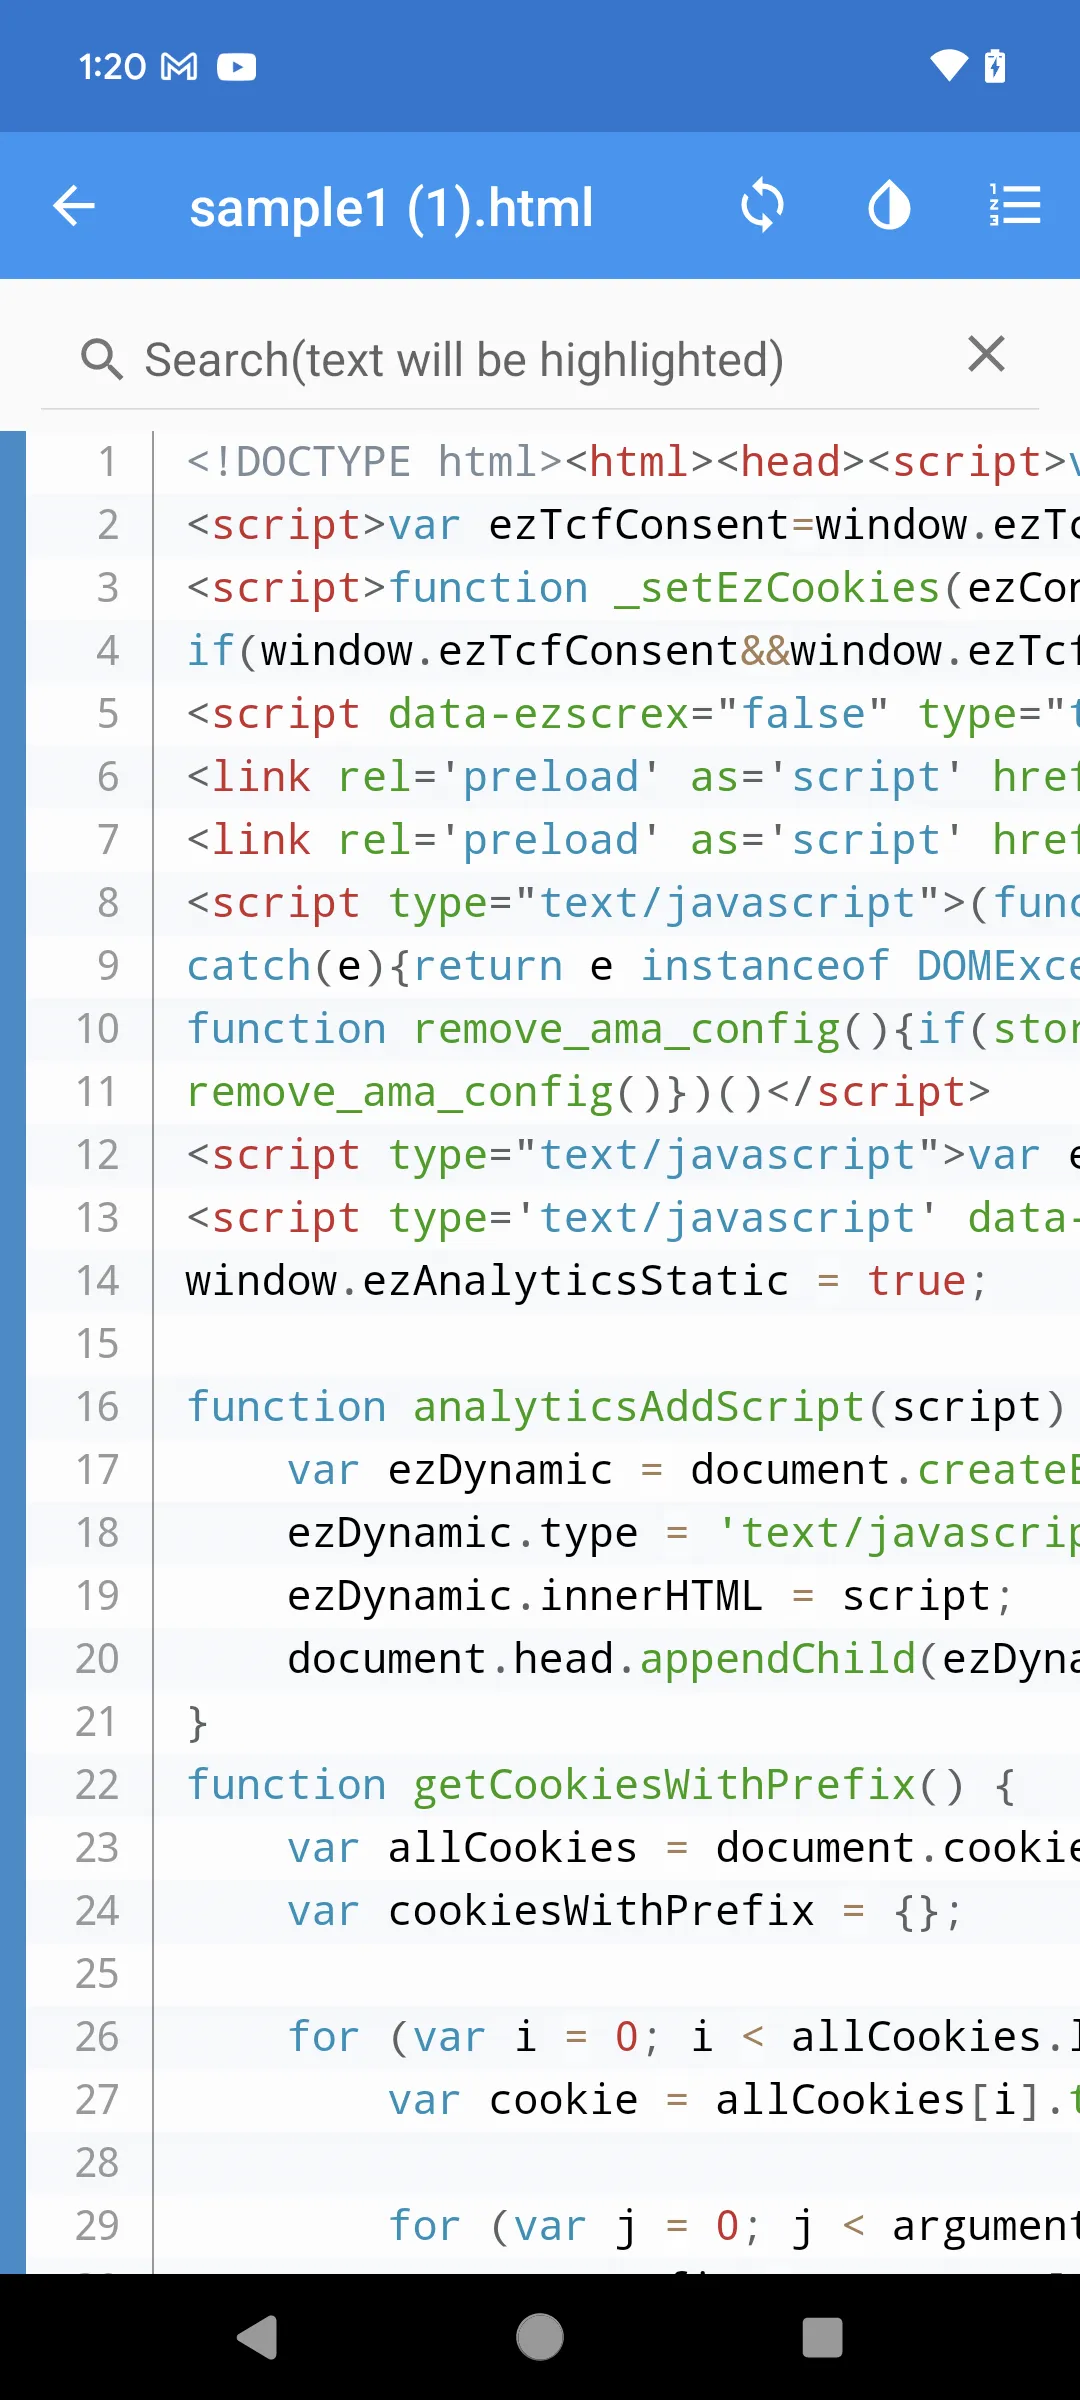Open YouTube notification icon in status bar
1080x2400 pixels.
pyautogui.click(x=237, y=67)
